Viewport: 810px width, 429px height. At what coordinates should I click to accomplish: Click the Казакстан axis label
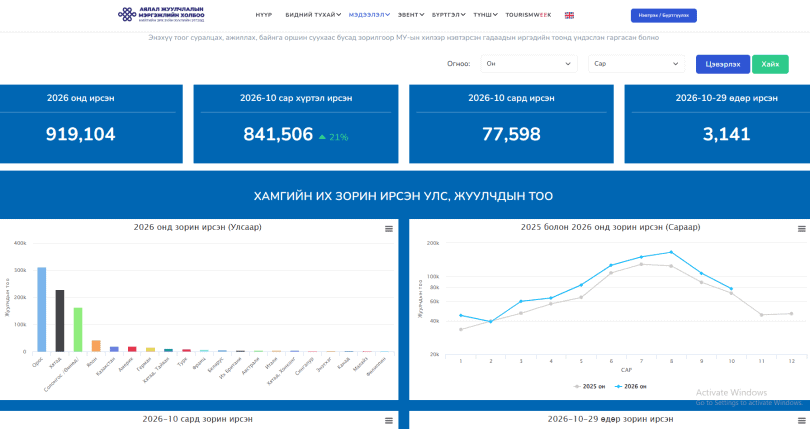pos(106,366)
